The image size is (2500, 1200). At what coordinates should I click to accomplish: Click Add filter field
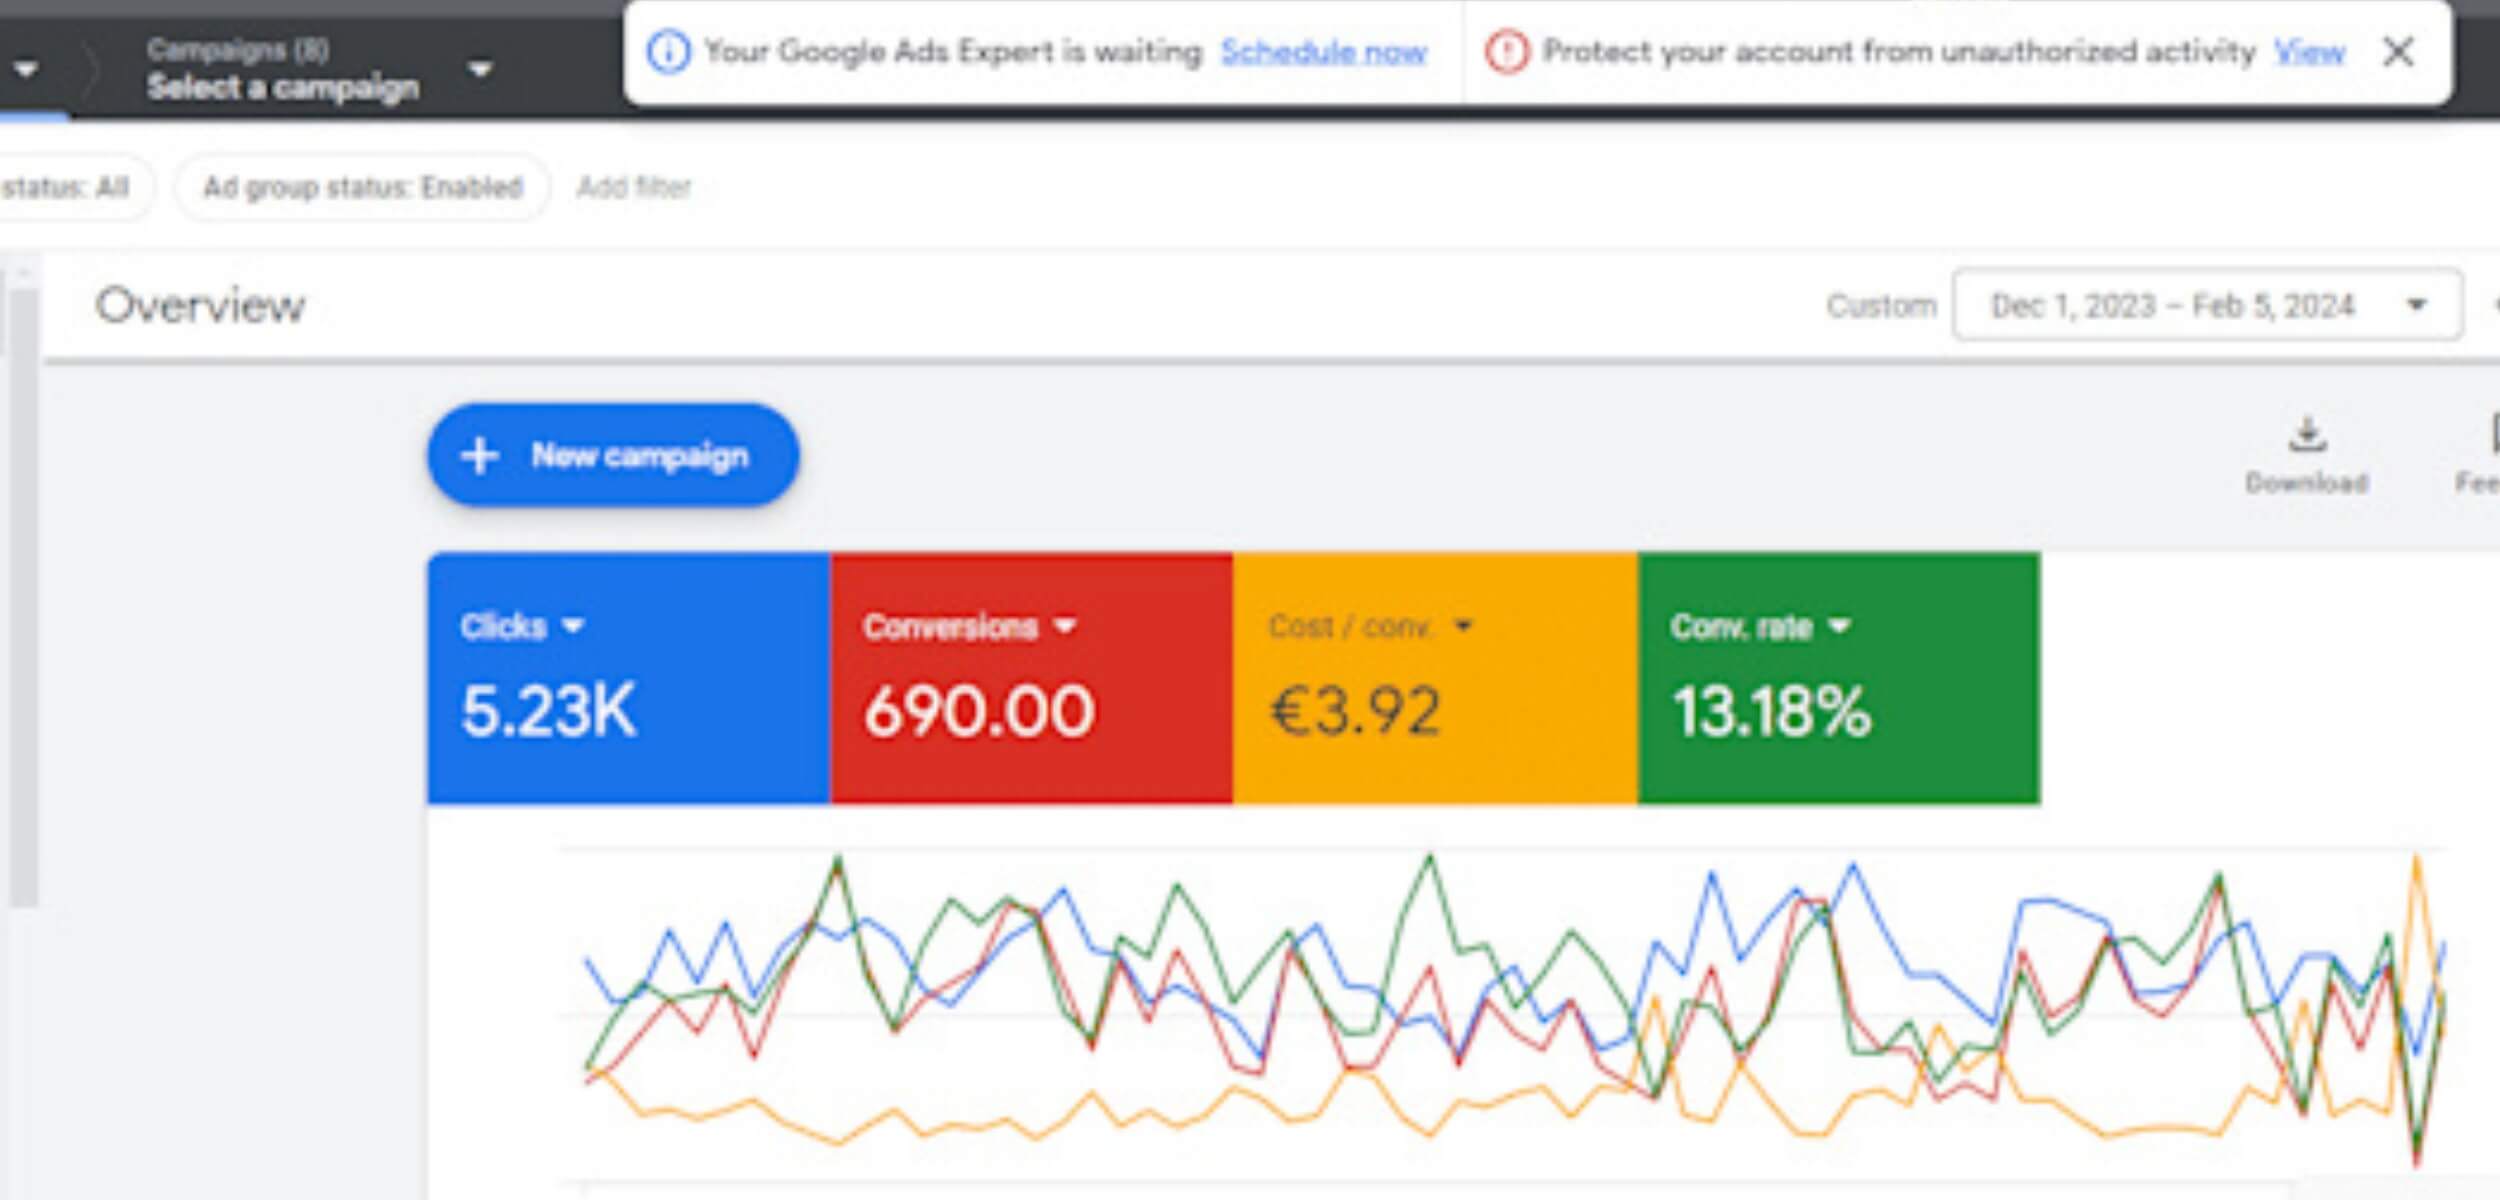[634, 187]
